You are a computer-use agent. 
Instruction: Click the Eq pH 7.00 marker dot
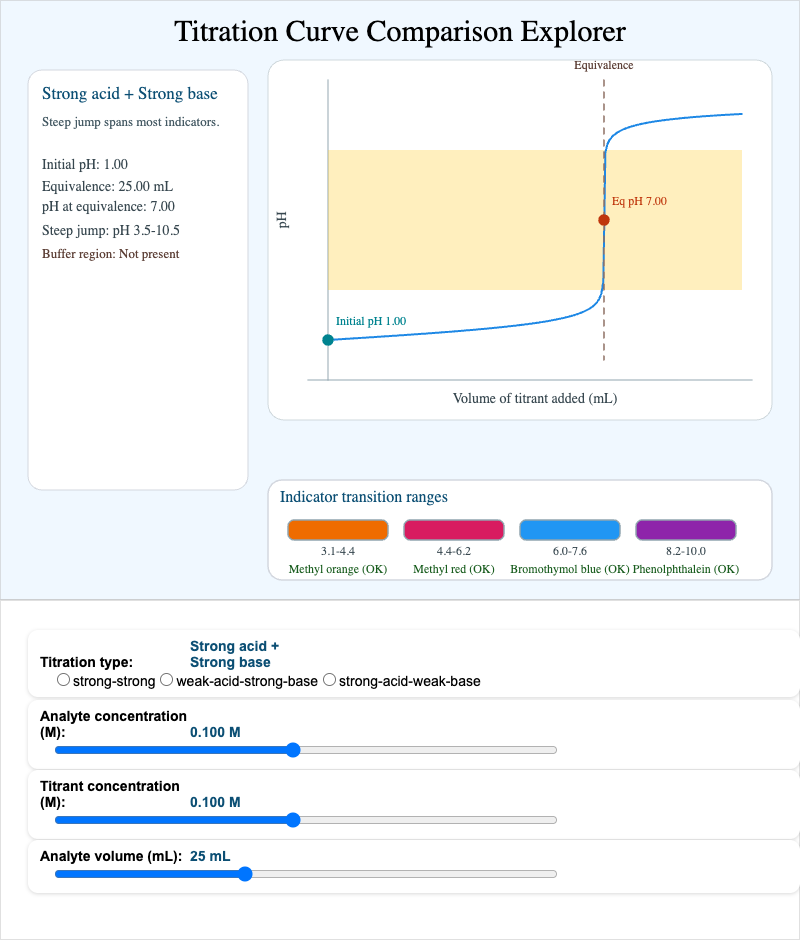tap(603, 217)
